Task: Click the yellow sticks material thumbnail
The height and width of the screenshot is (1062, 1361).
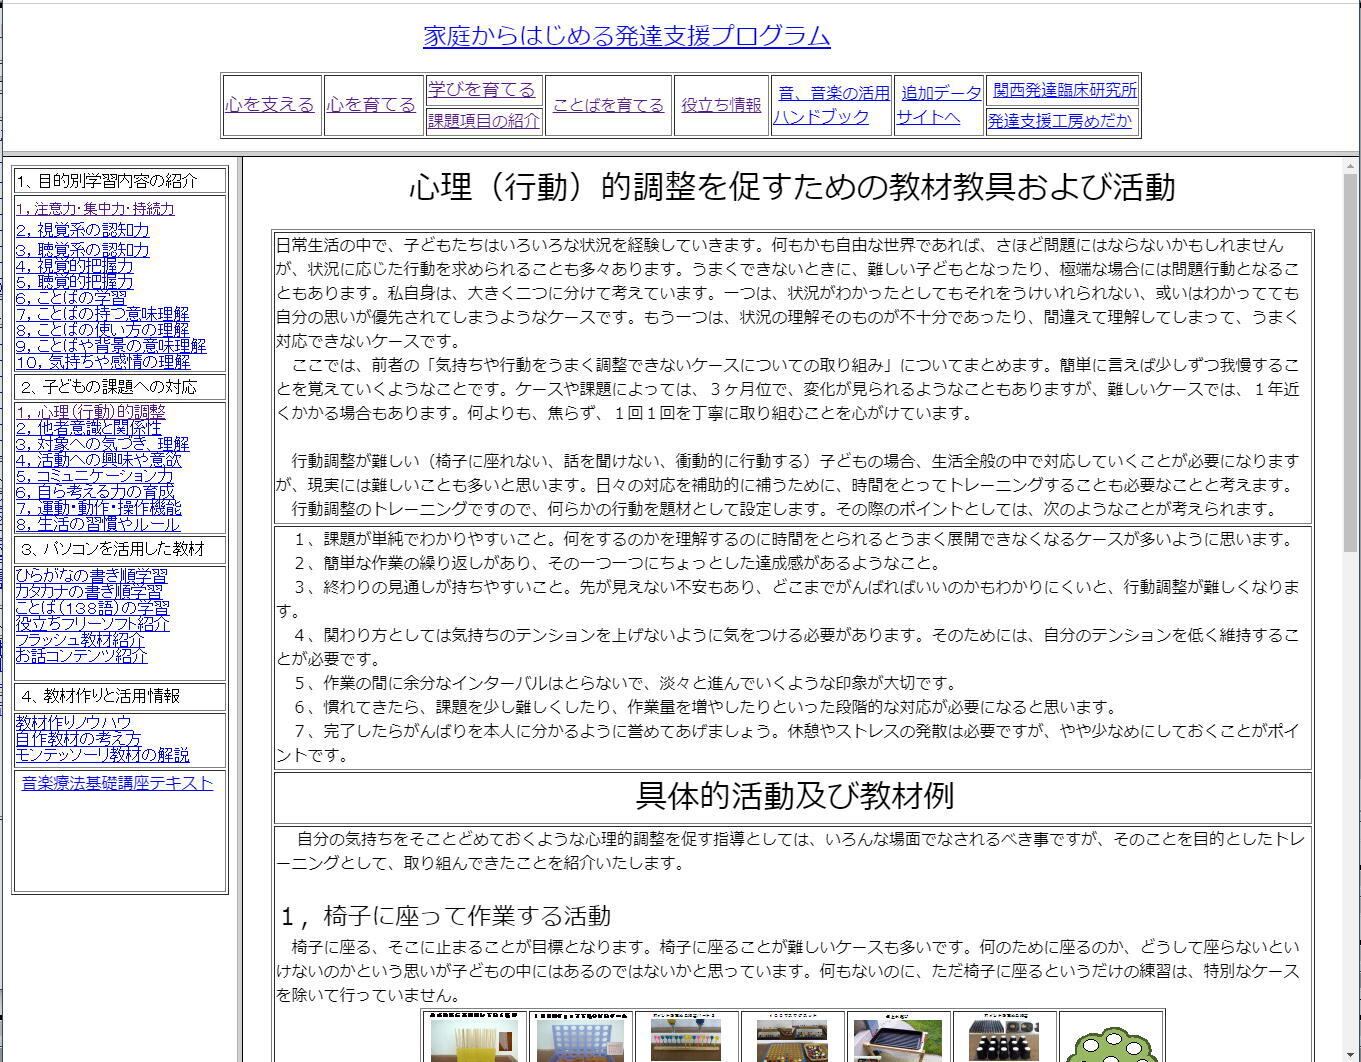Action: coord(474,1037)
